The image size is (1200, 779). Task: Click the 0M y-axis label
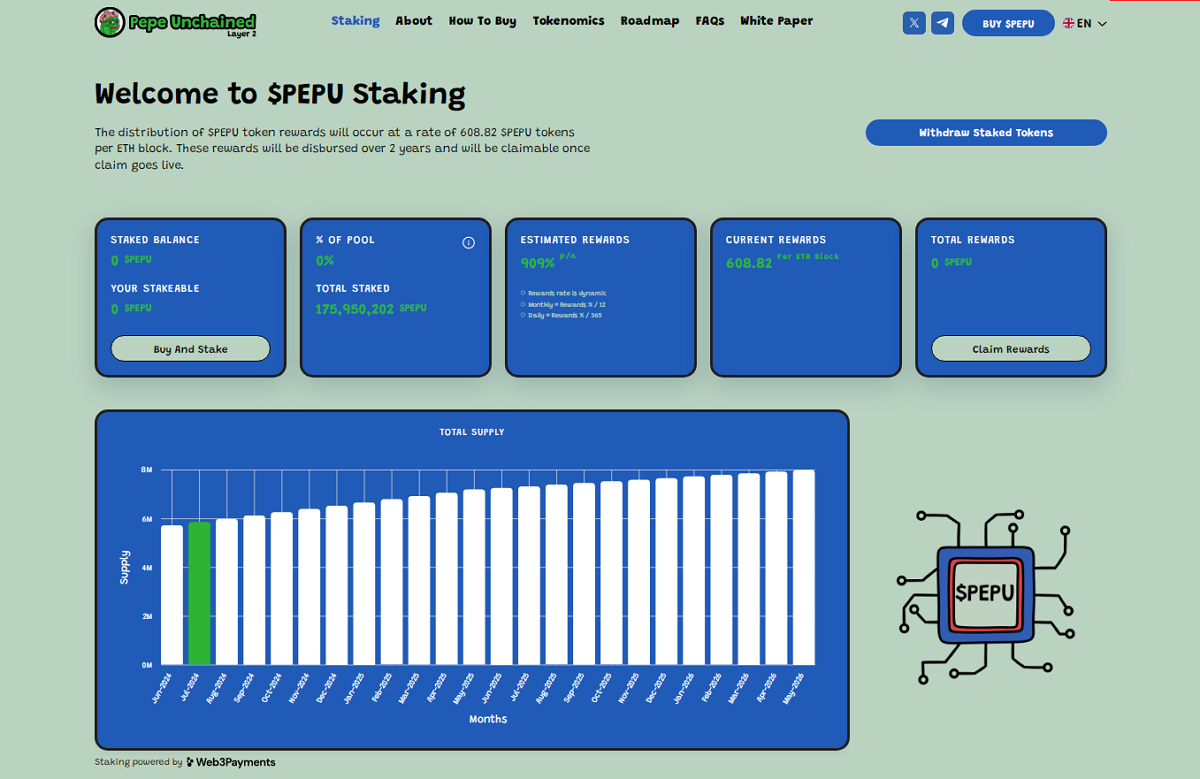pyautogui.click(x=146, y=665)
